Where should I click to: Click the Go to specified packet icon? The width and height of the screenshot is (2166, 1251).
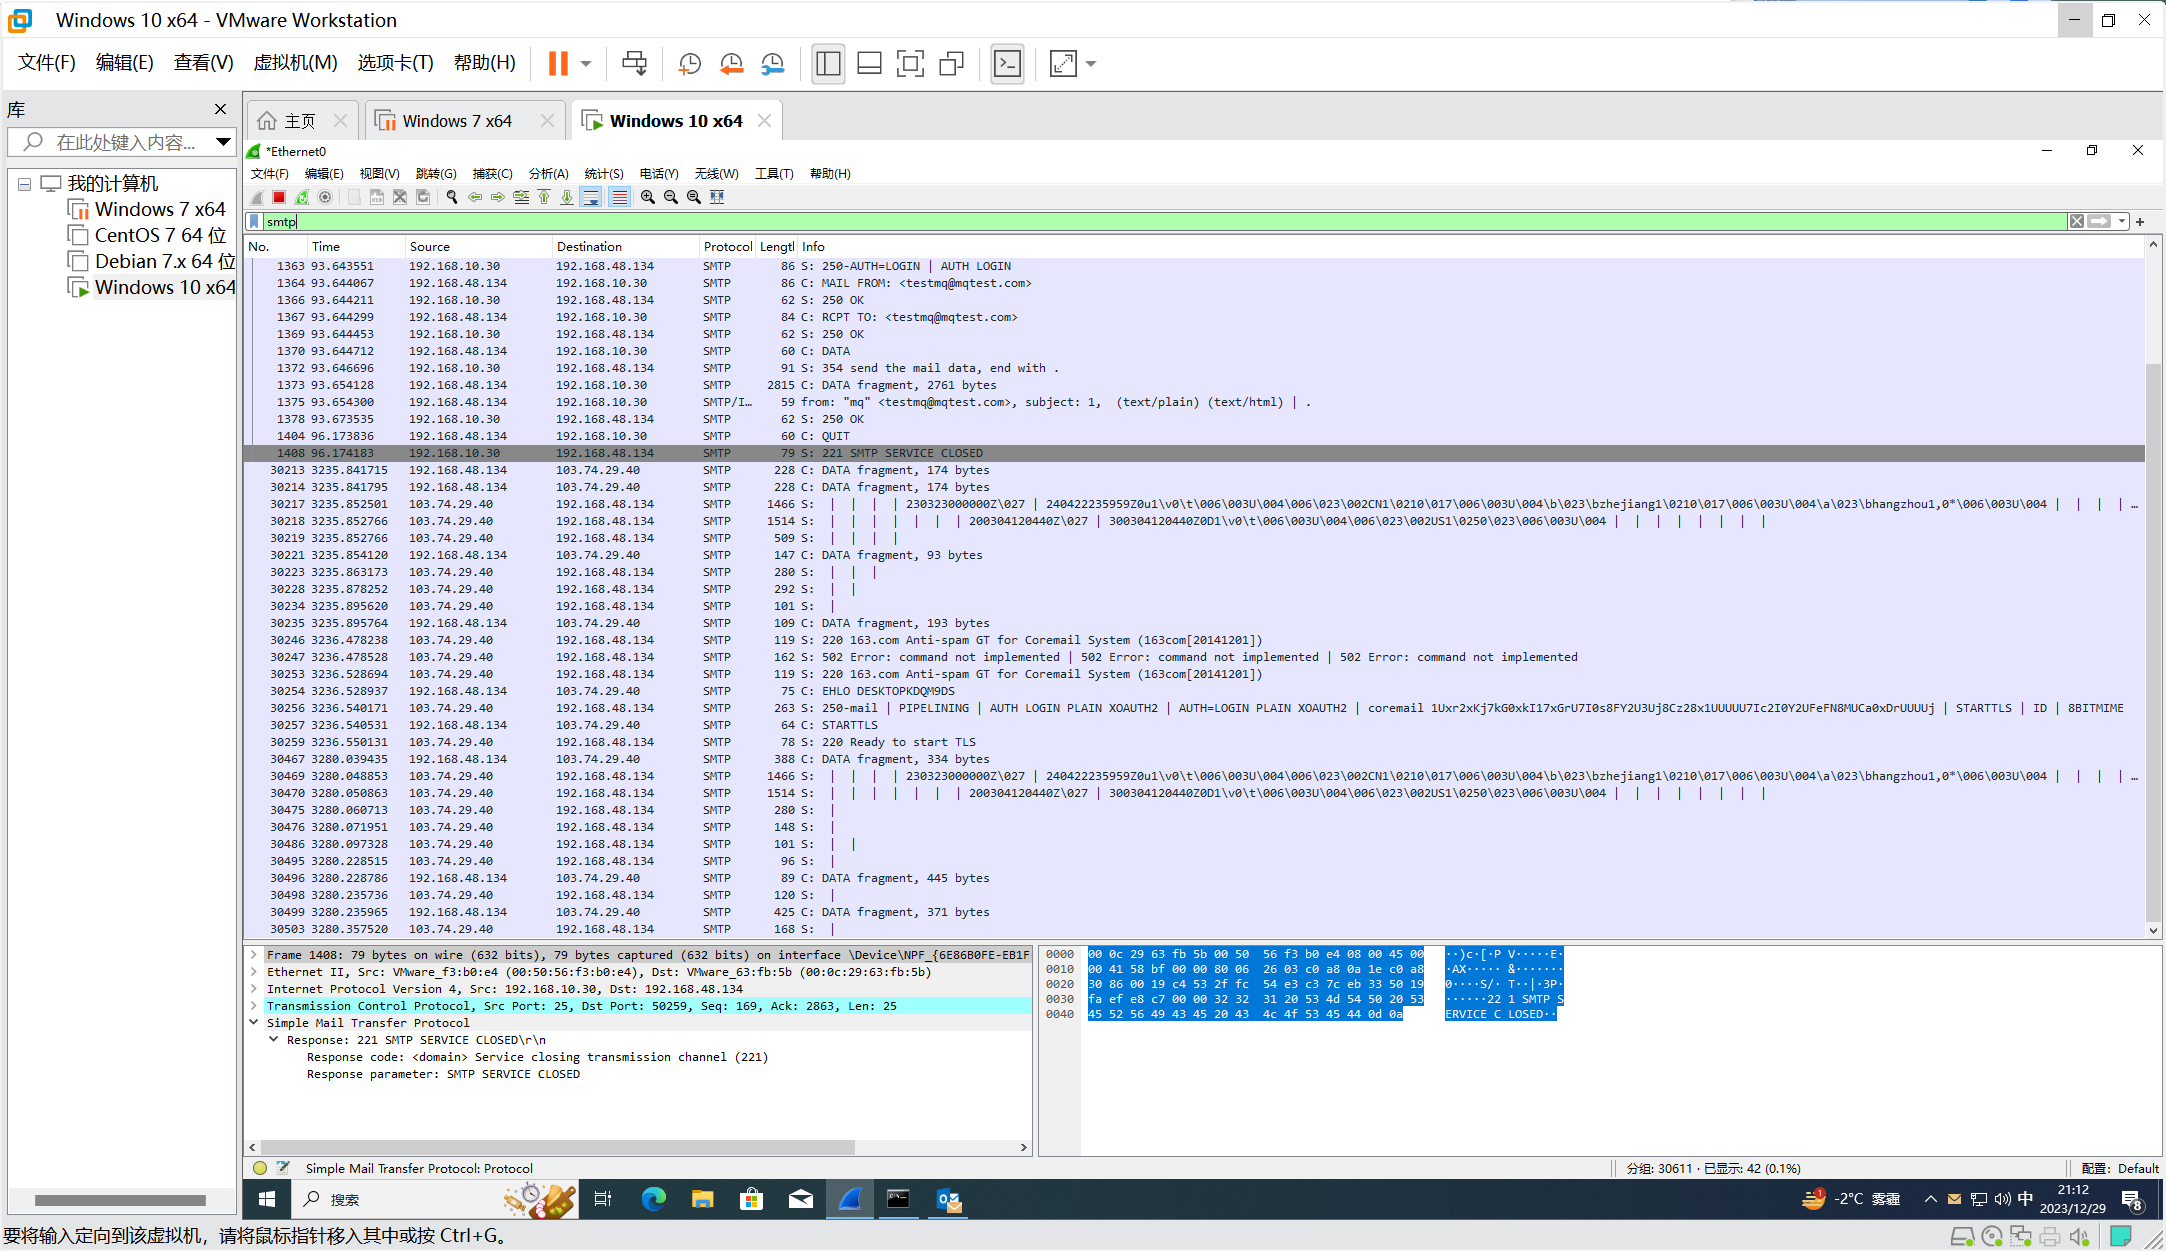click(x=521, y=197)
